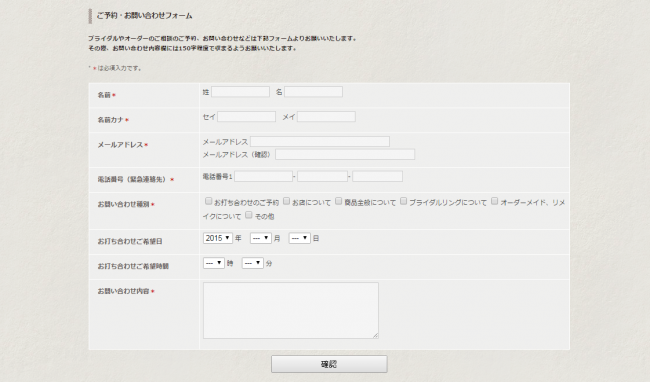Click the first 電話番号1 box
The width and height of the screenshot is (650, 382).
click(x=263, y=176)
